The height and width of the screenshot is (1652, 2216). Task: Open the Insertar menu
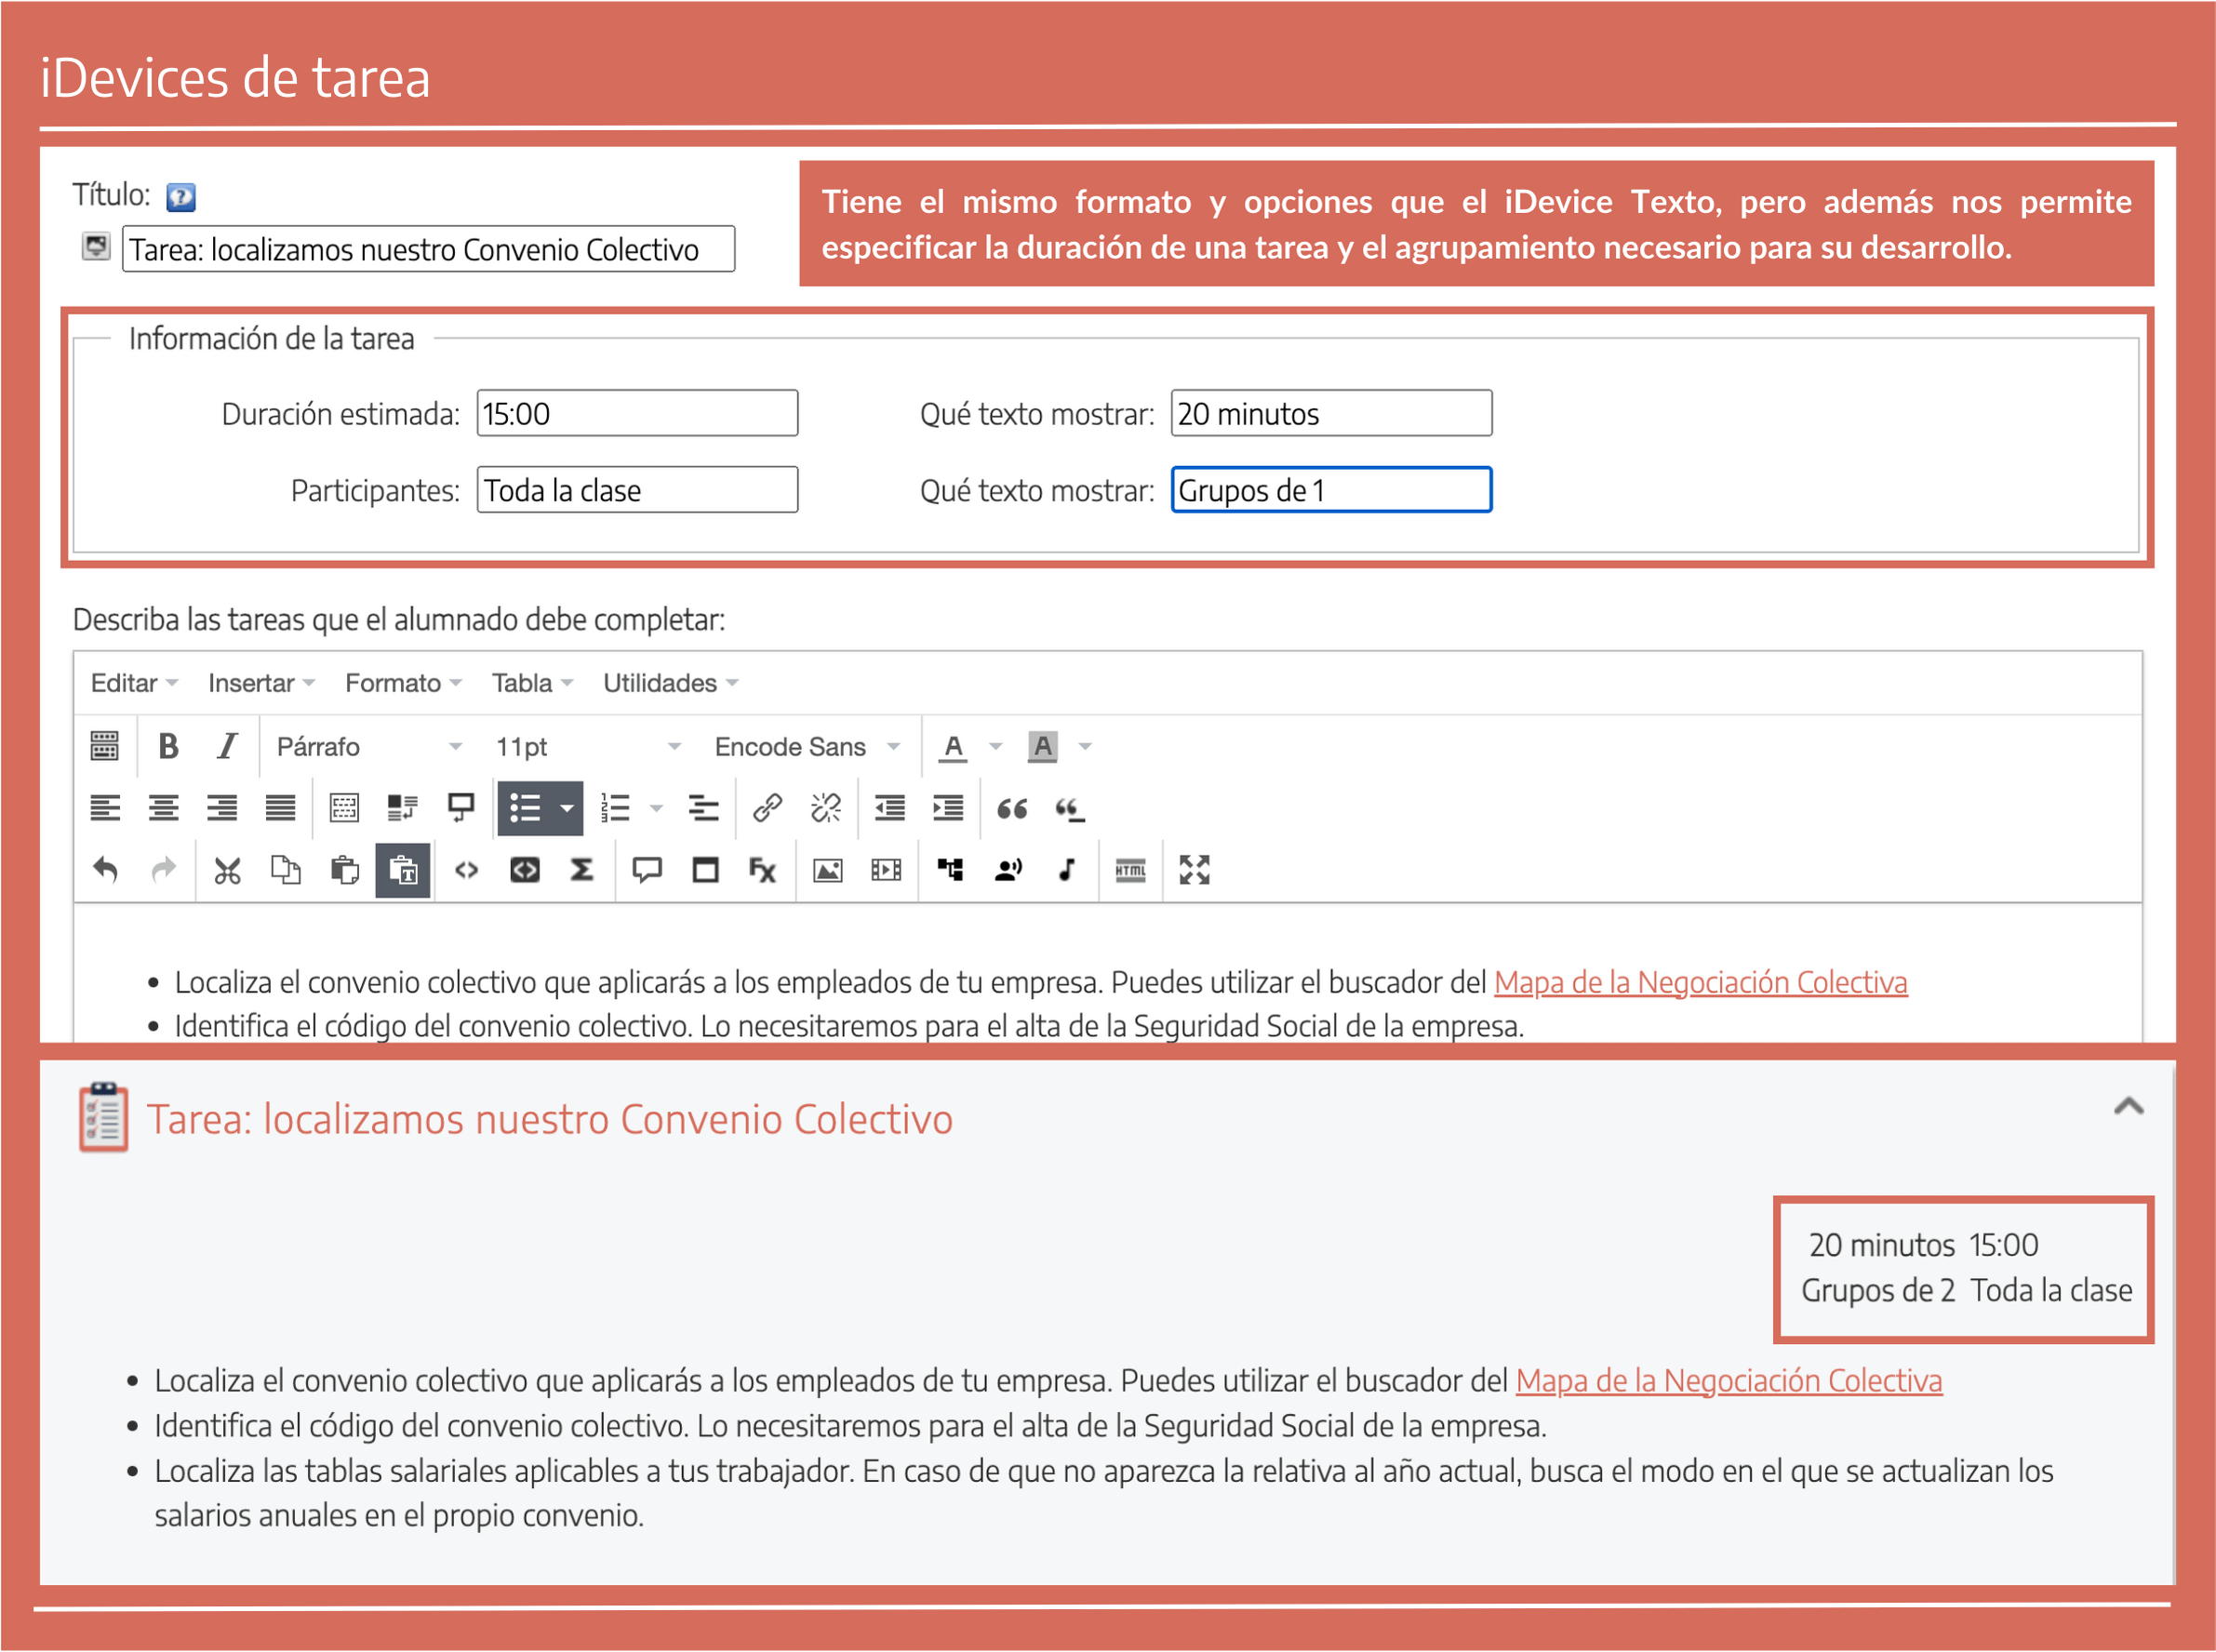click(x=252, y=683)
